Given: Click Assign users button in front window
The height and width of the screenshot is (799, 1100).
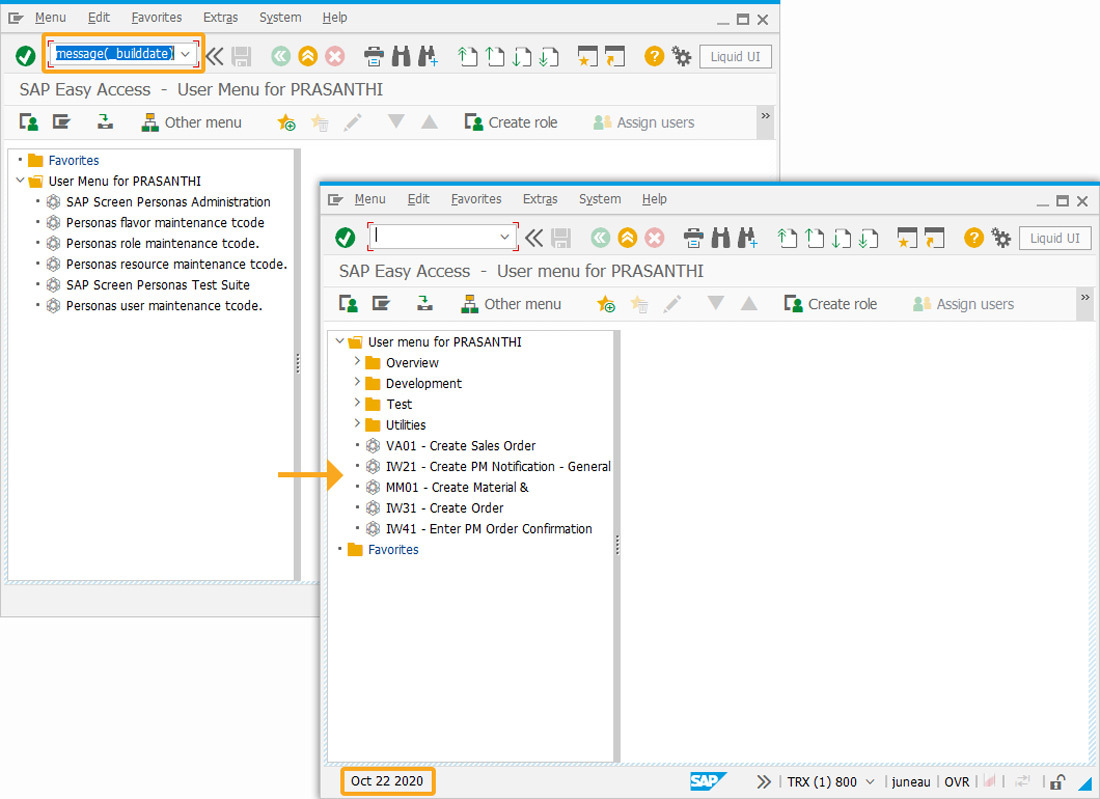Looking at the screenshot, I should click(x=963, y=304).
